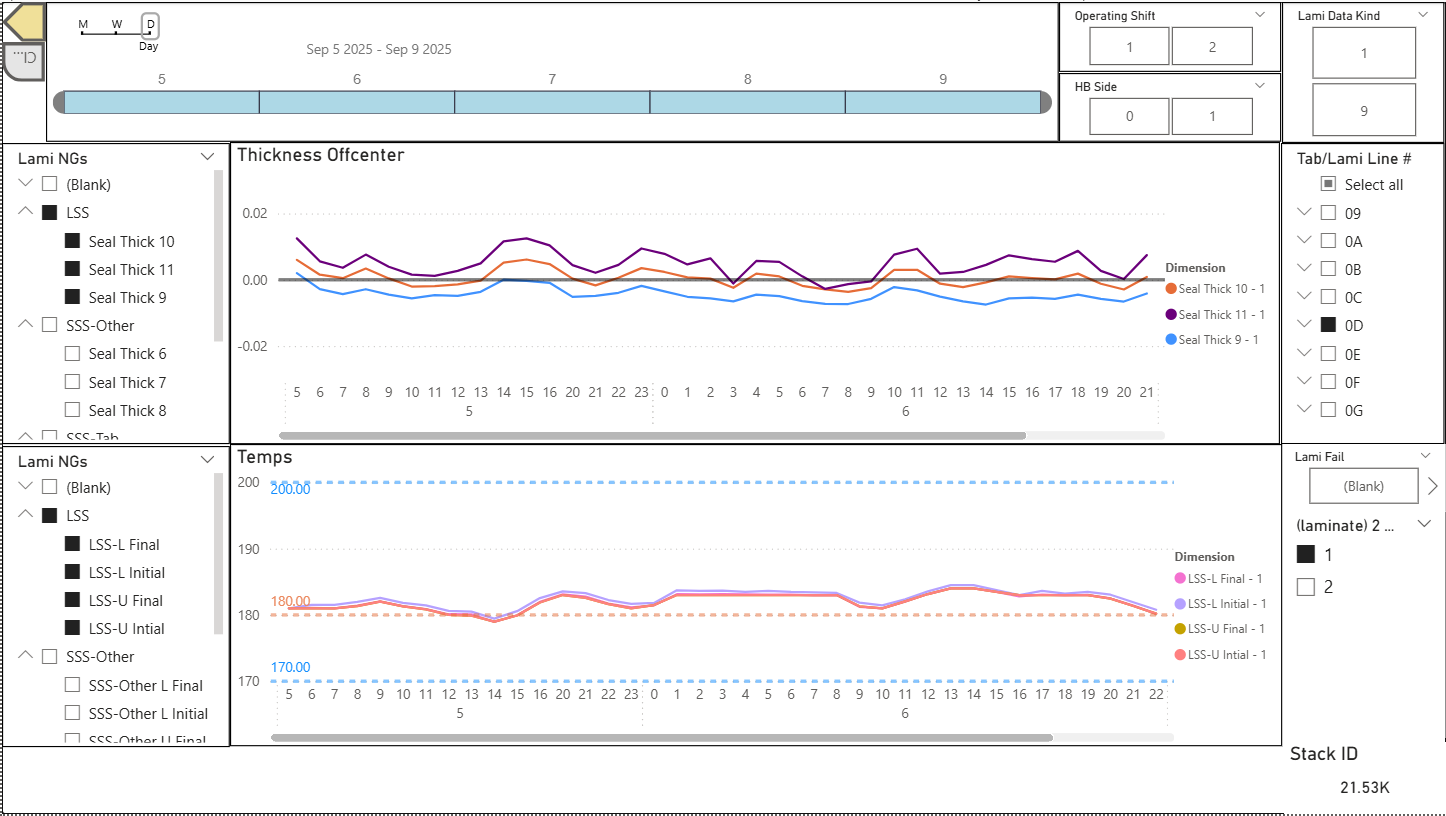Select the D day-granularity icon on the zoom slider
The image size is (1446, 816).
point(149,25)
